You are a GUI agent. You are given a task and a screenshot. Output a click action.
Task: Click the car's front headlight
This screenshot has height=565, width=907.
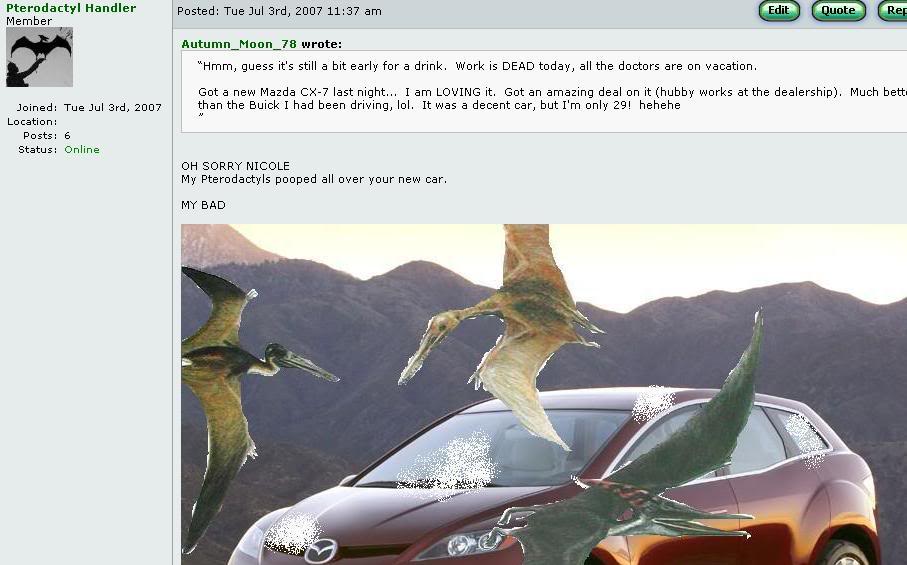(x=463, y=544)
